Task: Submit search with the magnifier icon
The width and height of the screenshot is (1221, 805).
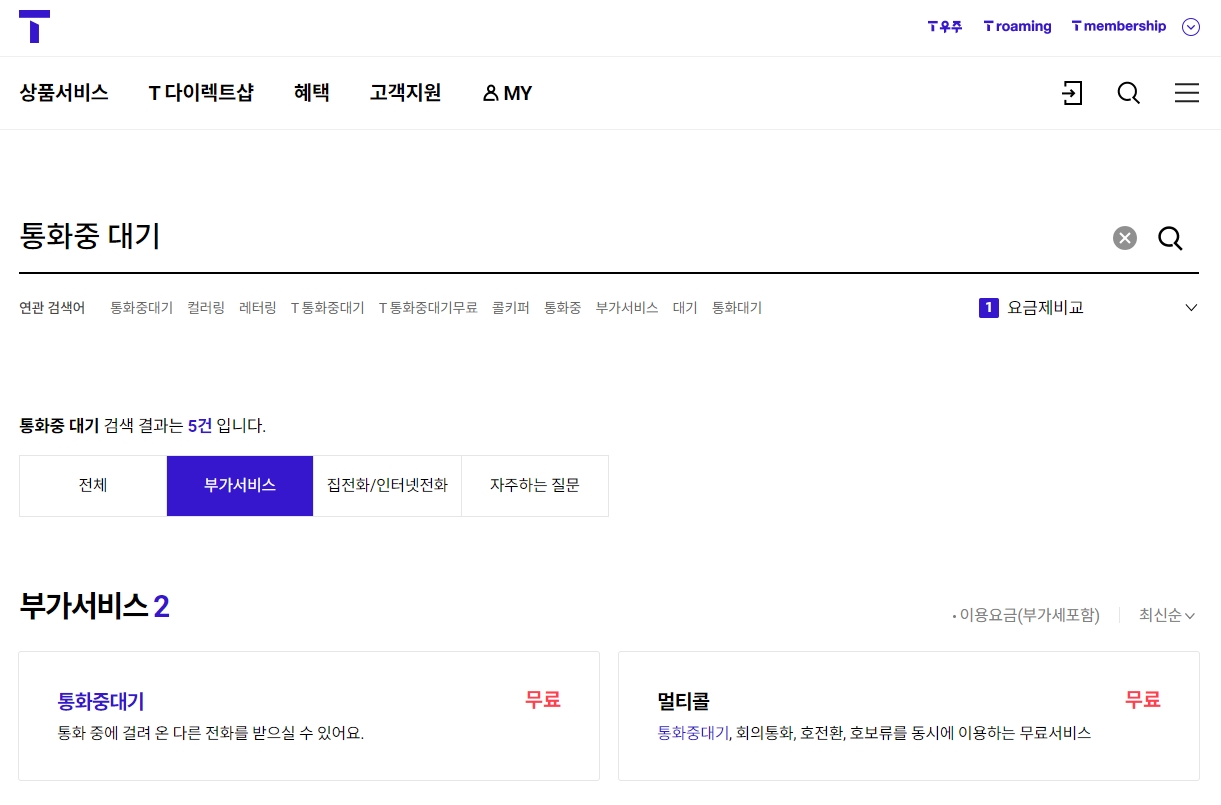Action: tap(1170, 238)
